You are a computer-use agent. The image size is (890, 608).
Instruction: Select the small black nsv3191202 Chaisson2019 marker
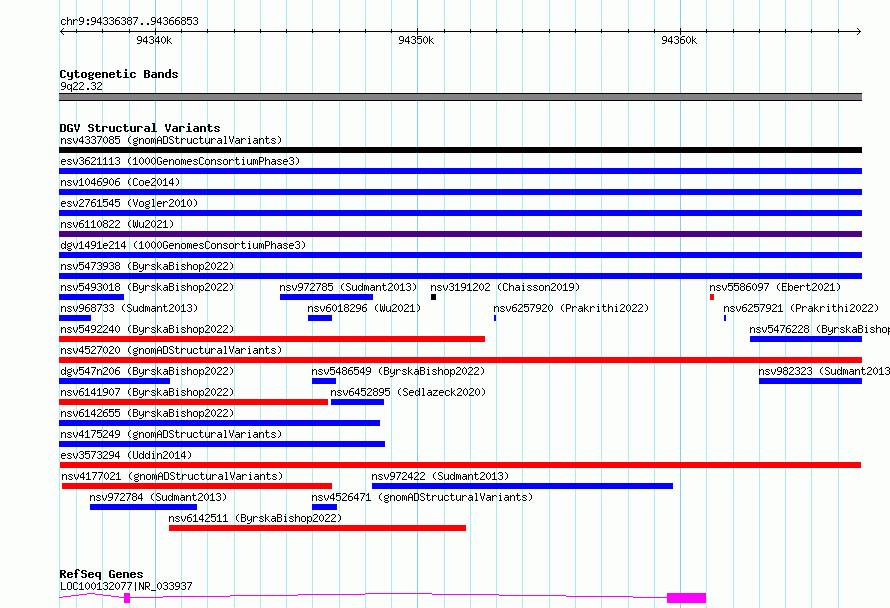[434, 297]
